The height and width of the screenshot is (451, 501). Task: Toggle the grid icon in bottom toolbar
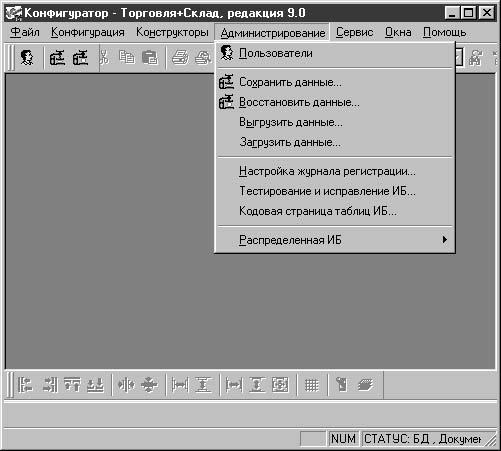[x=312, y=385]
